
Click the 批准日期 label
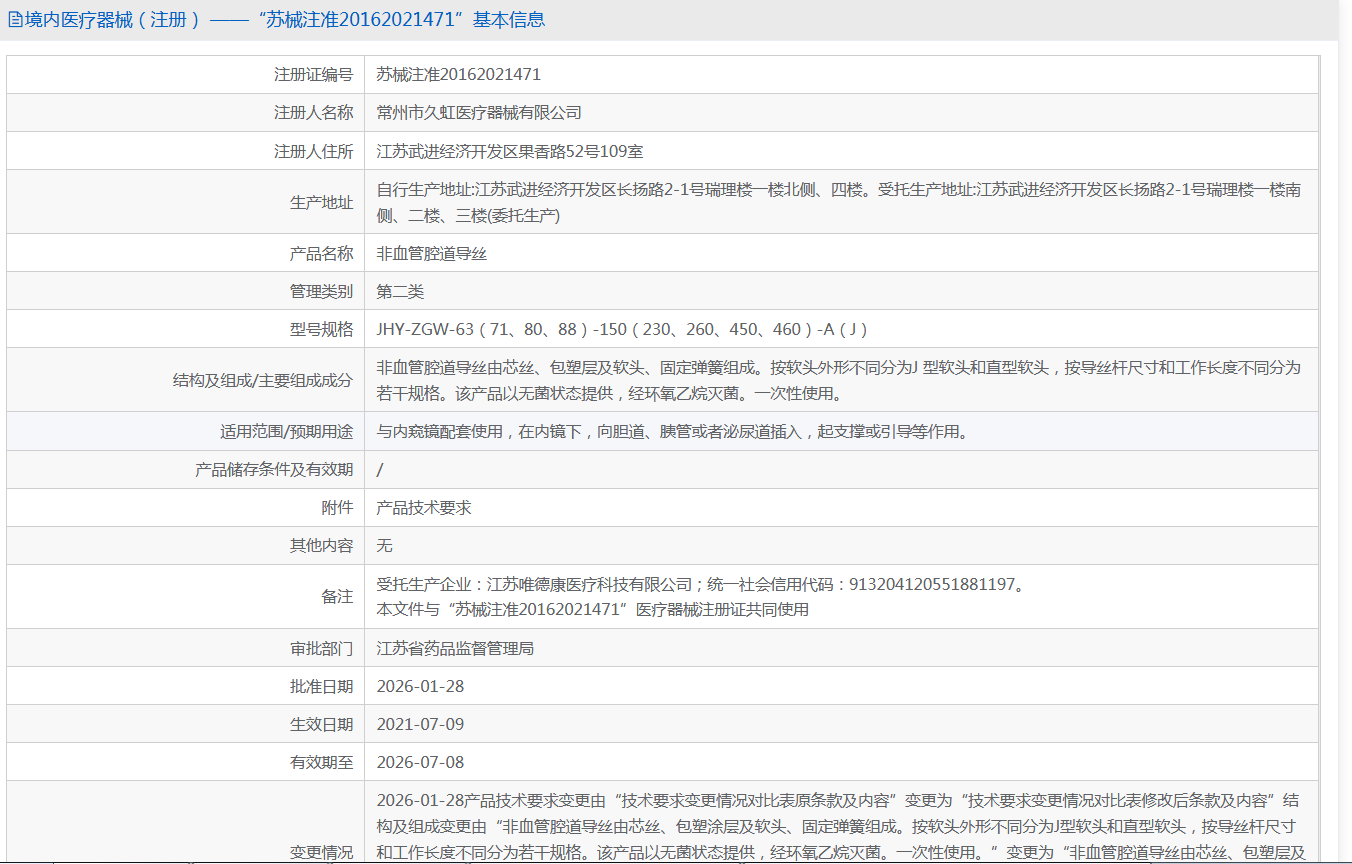coord(322,687)
